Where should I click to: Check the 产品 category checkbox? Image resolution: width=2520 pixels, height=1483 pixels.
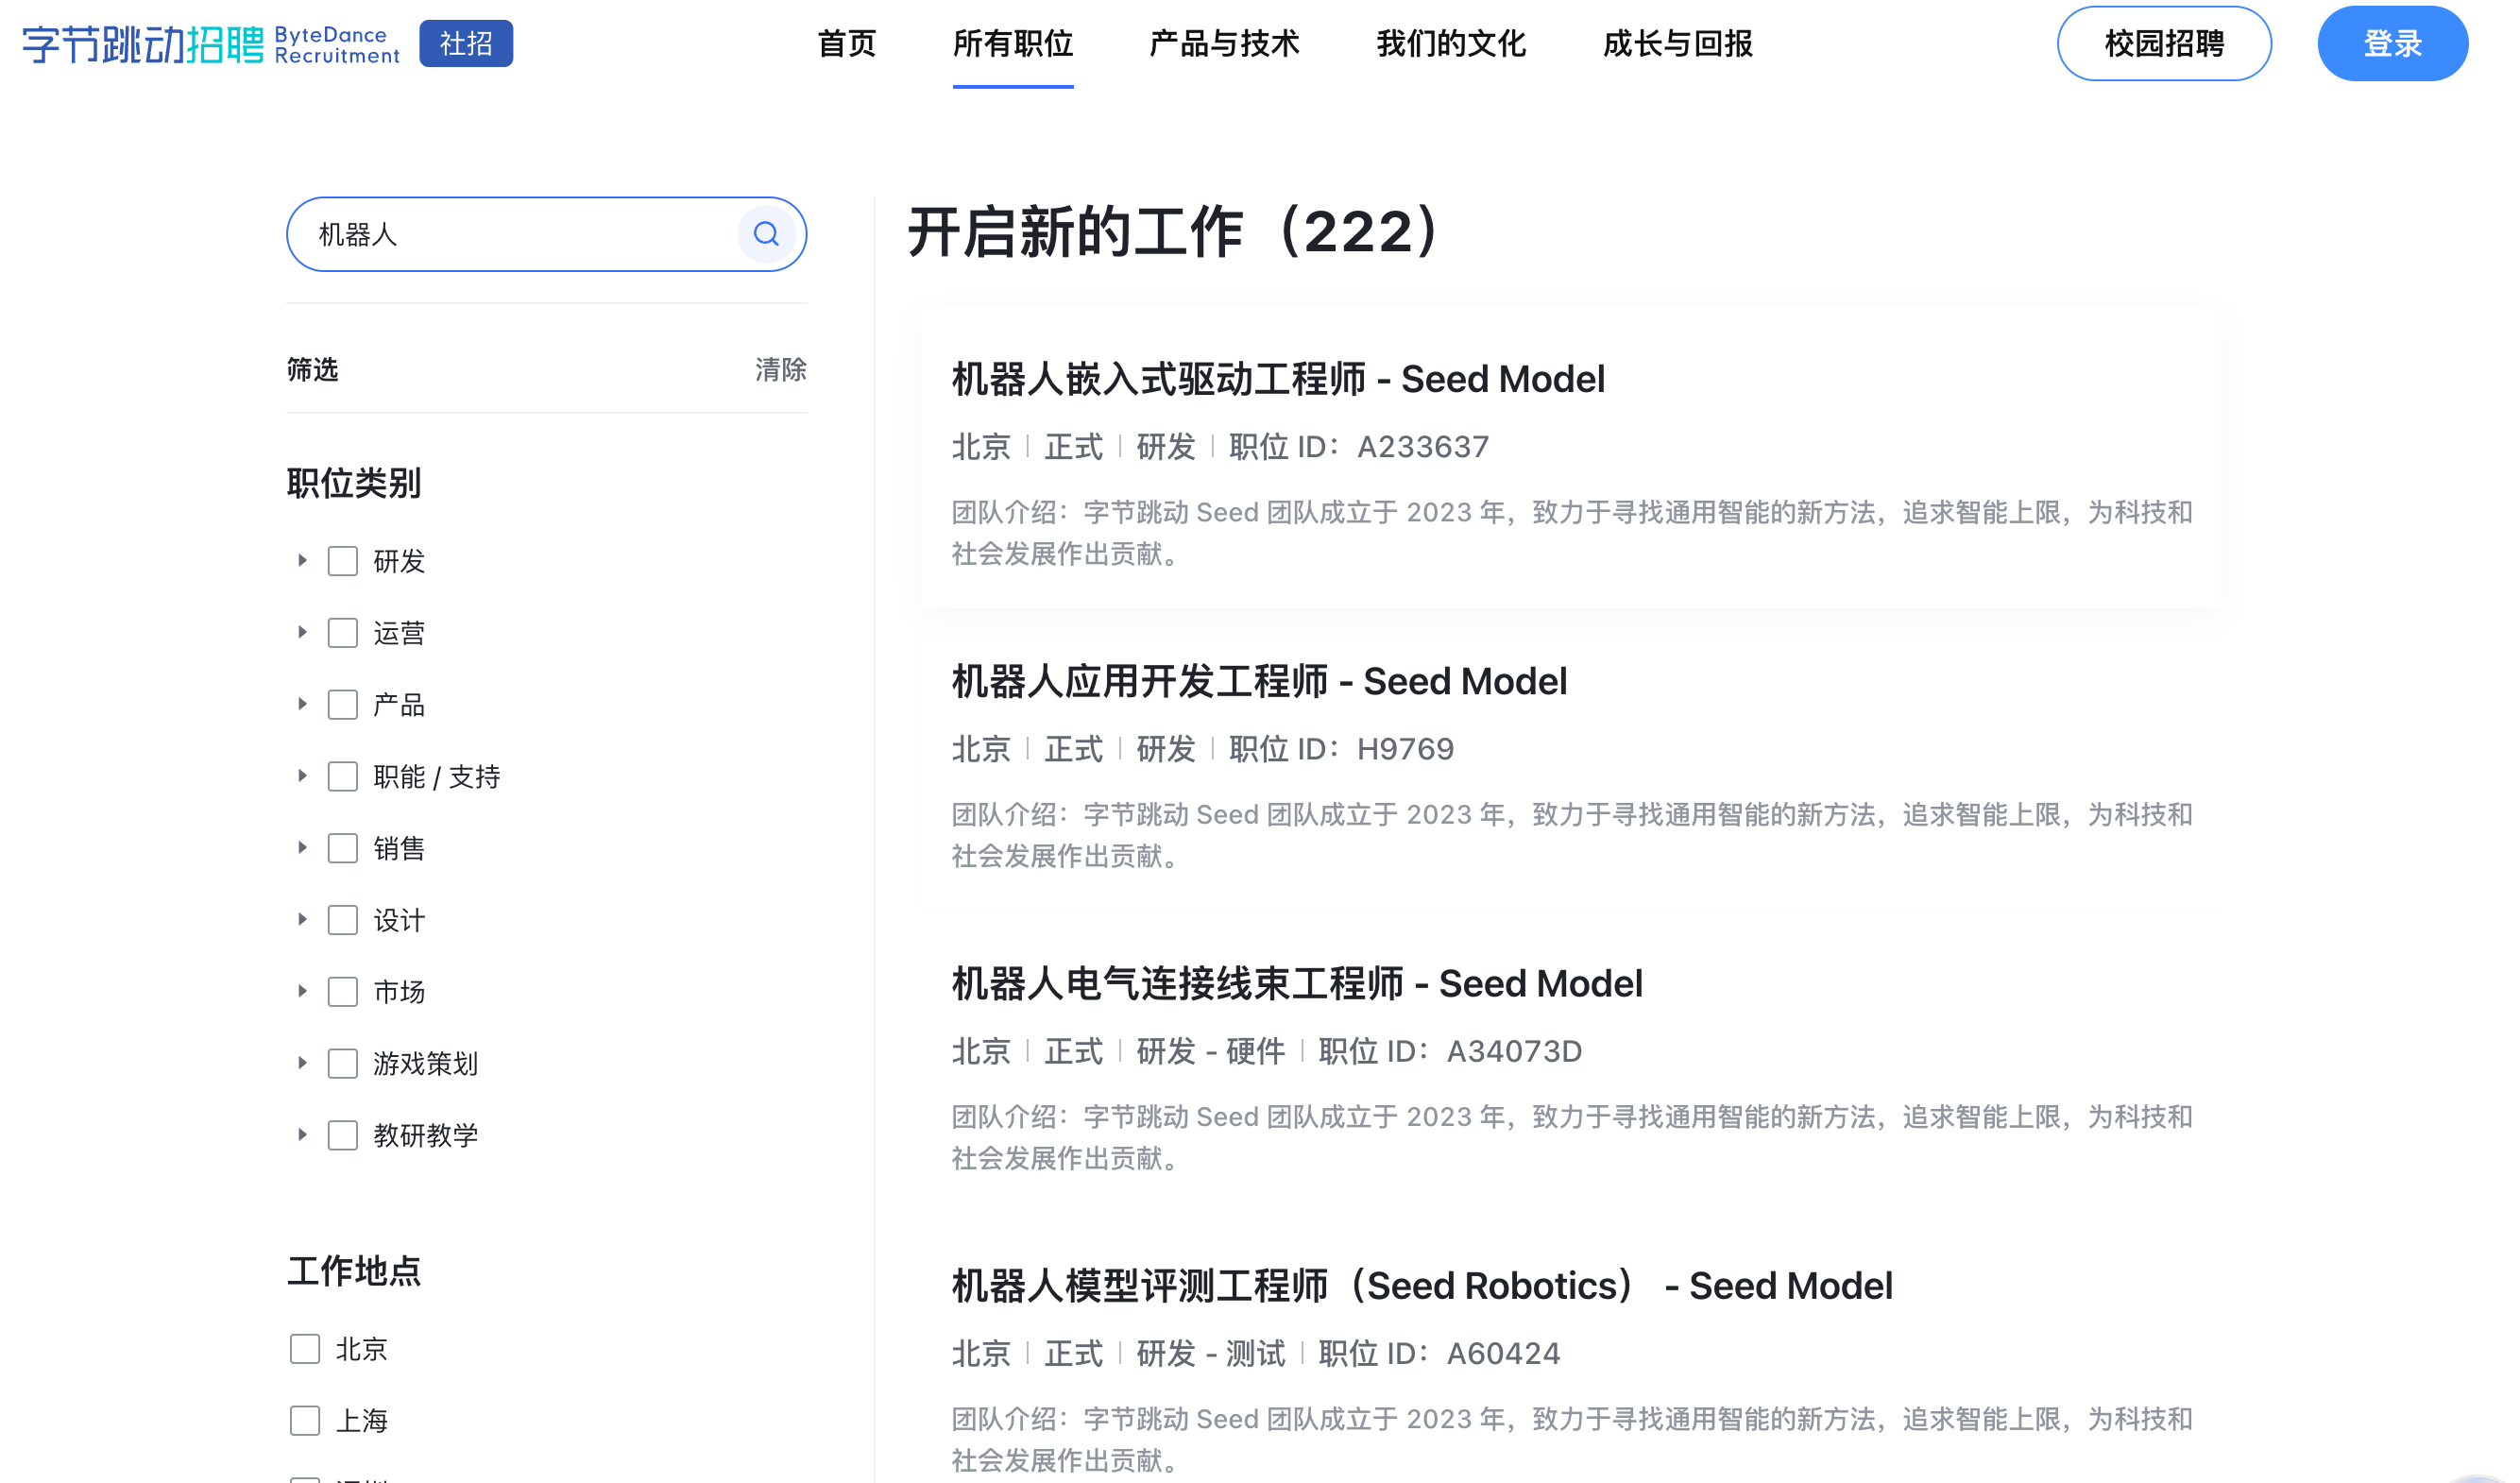343,705
